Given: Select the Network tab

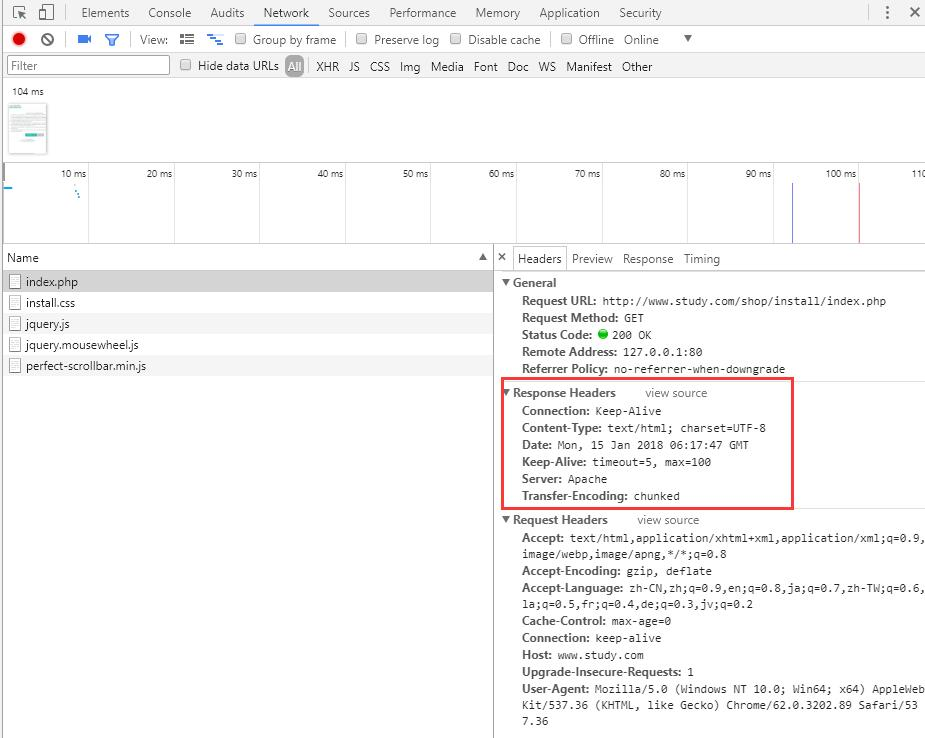Looking at the screenshot, I should pyautogui.click(x=286, y=12).
